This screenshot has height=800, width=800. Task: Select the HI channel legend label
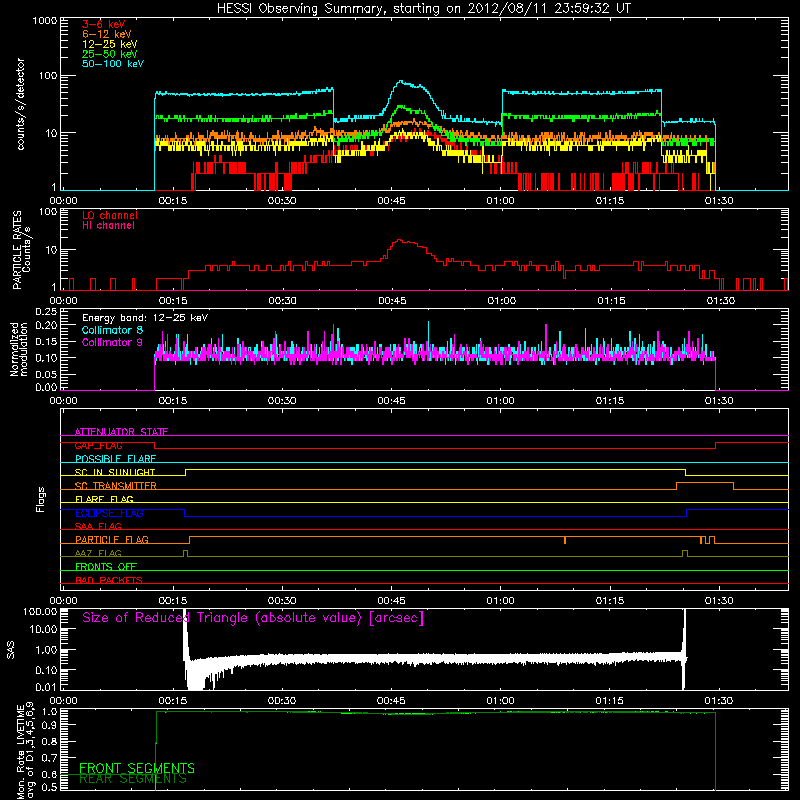108,225
